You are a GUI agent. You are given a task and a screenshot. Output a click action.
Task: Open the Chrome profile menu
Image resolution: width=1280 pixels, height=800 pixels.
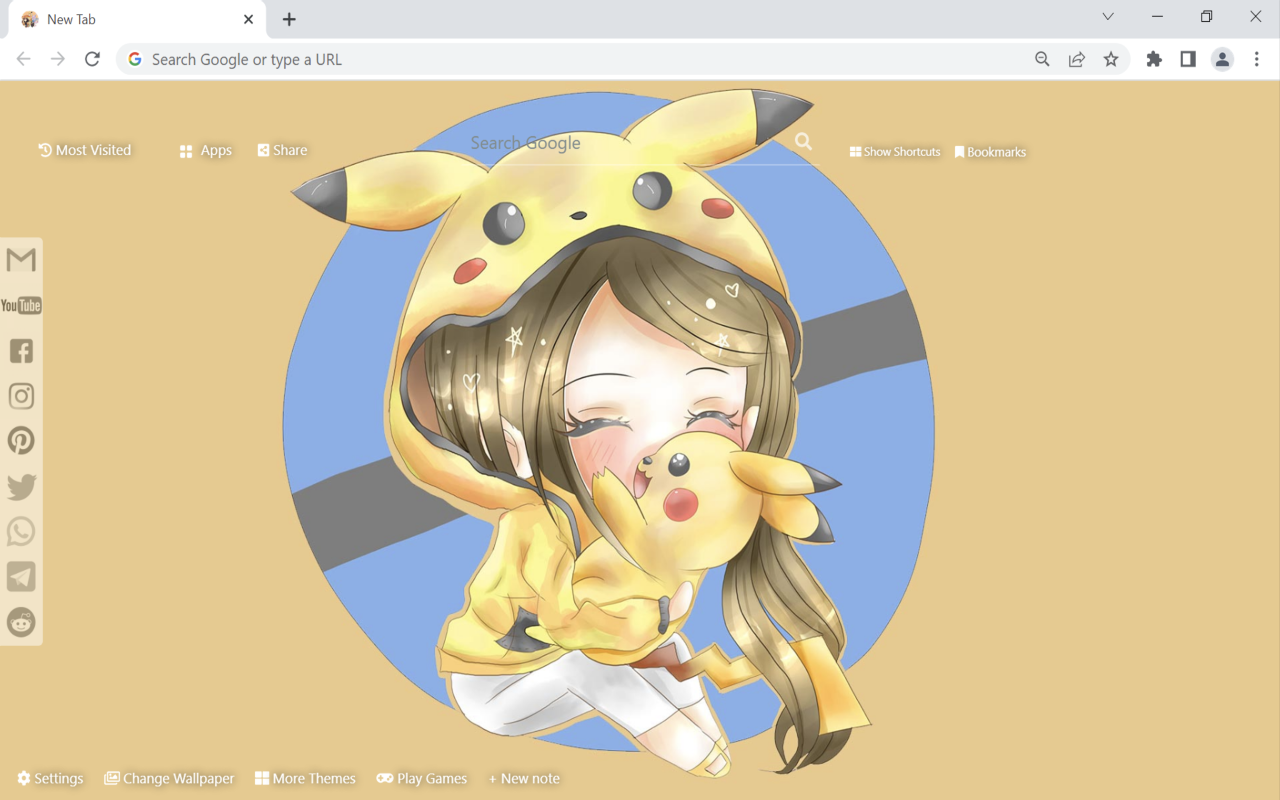pos(1222,59)
